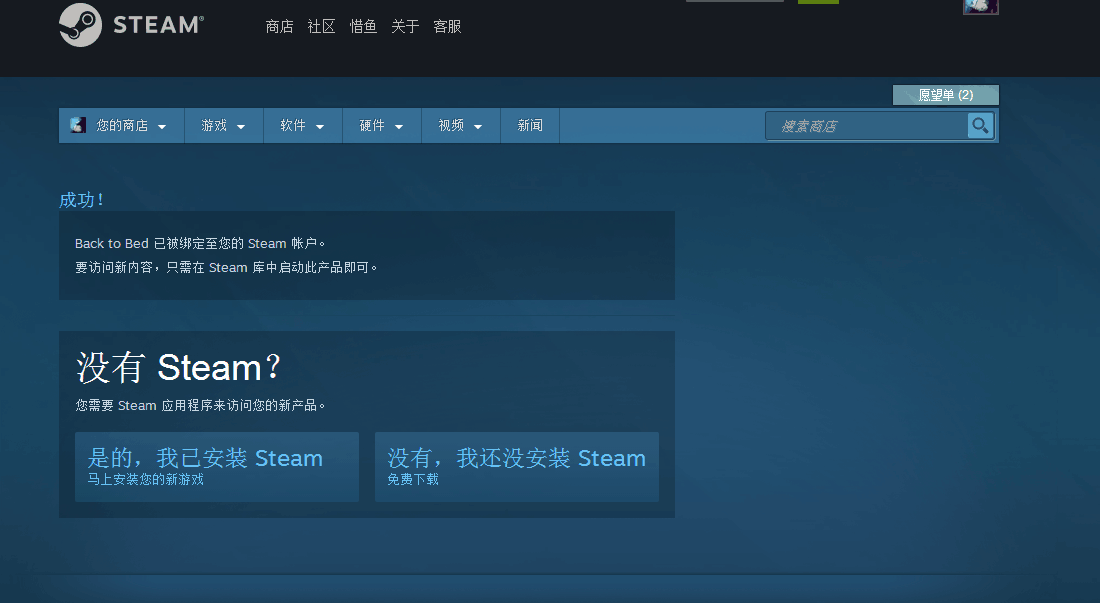Screen dimensions: 1100x603
Task: Click the magnifier search button
Action: [980, 126]
